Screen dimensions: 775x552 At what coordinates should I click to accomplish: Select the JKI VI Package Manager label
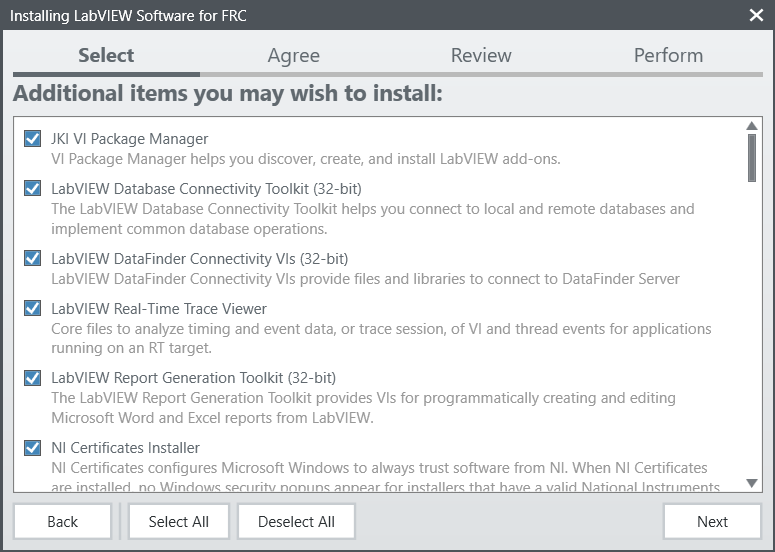tap(130, 139)
